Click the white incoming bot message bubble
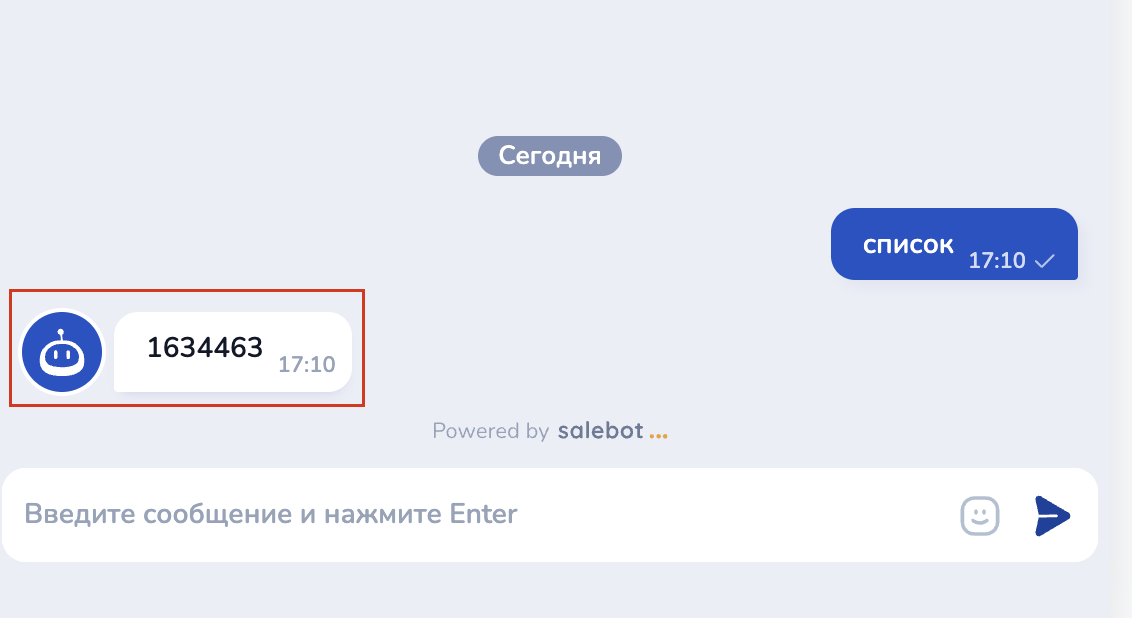 (232, 375)
